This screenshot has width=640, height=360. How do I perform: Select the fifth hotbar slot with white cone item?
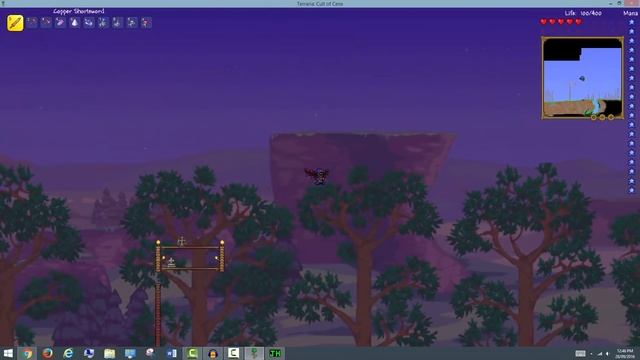click(75, 22)
